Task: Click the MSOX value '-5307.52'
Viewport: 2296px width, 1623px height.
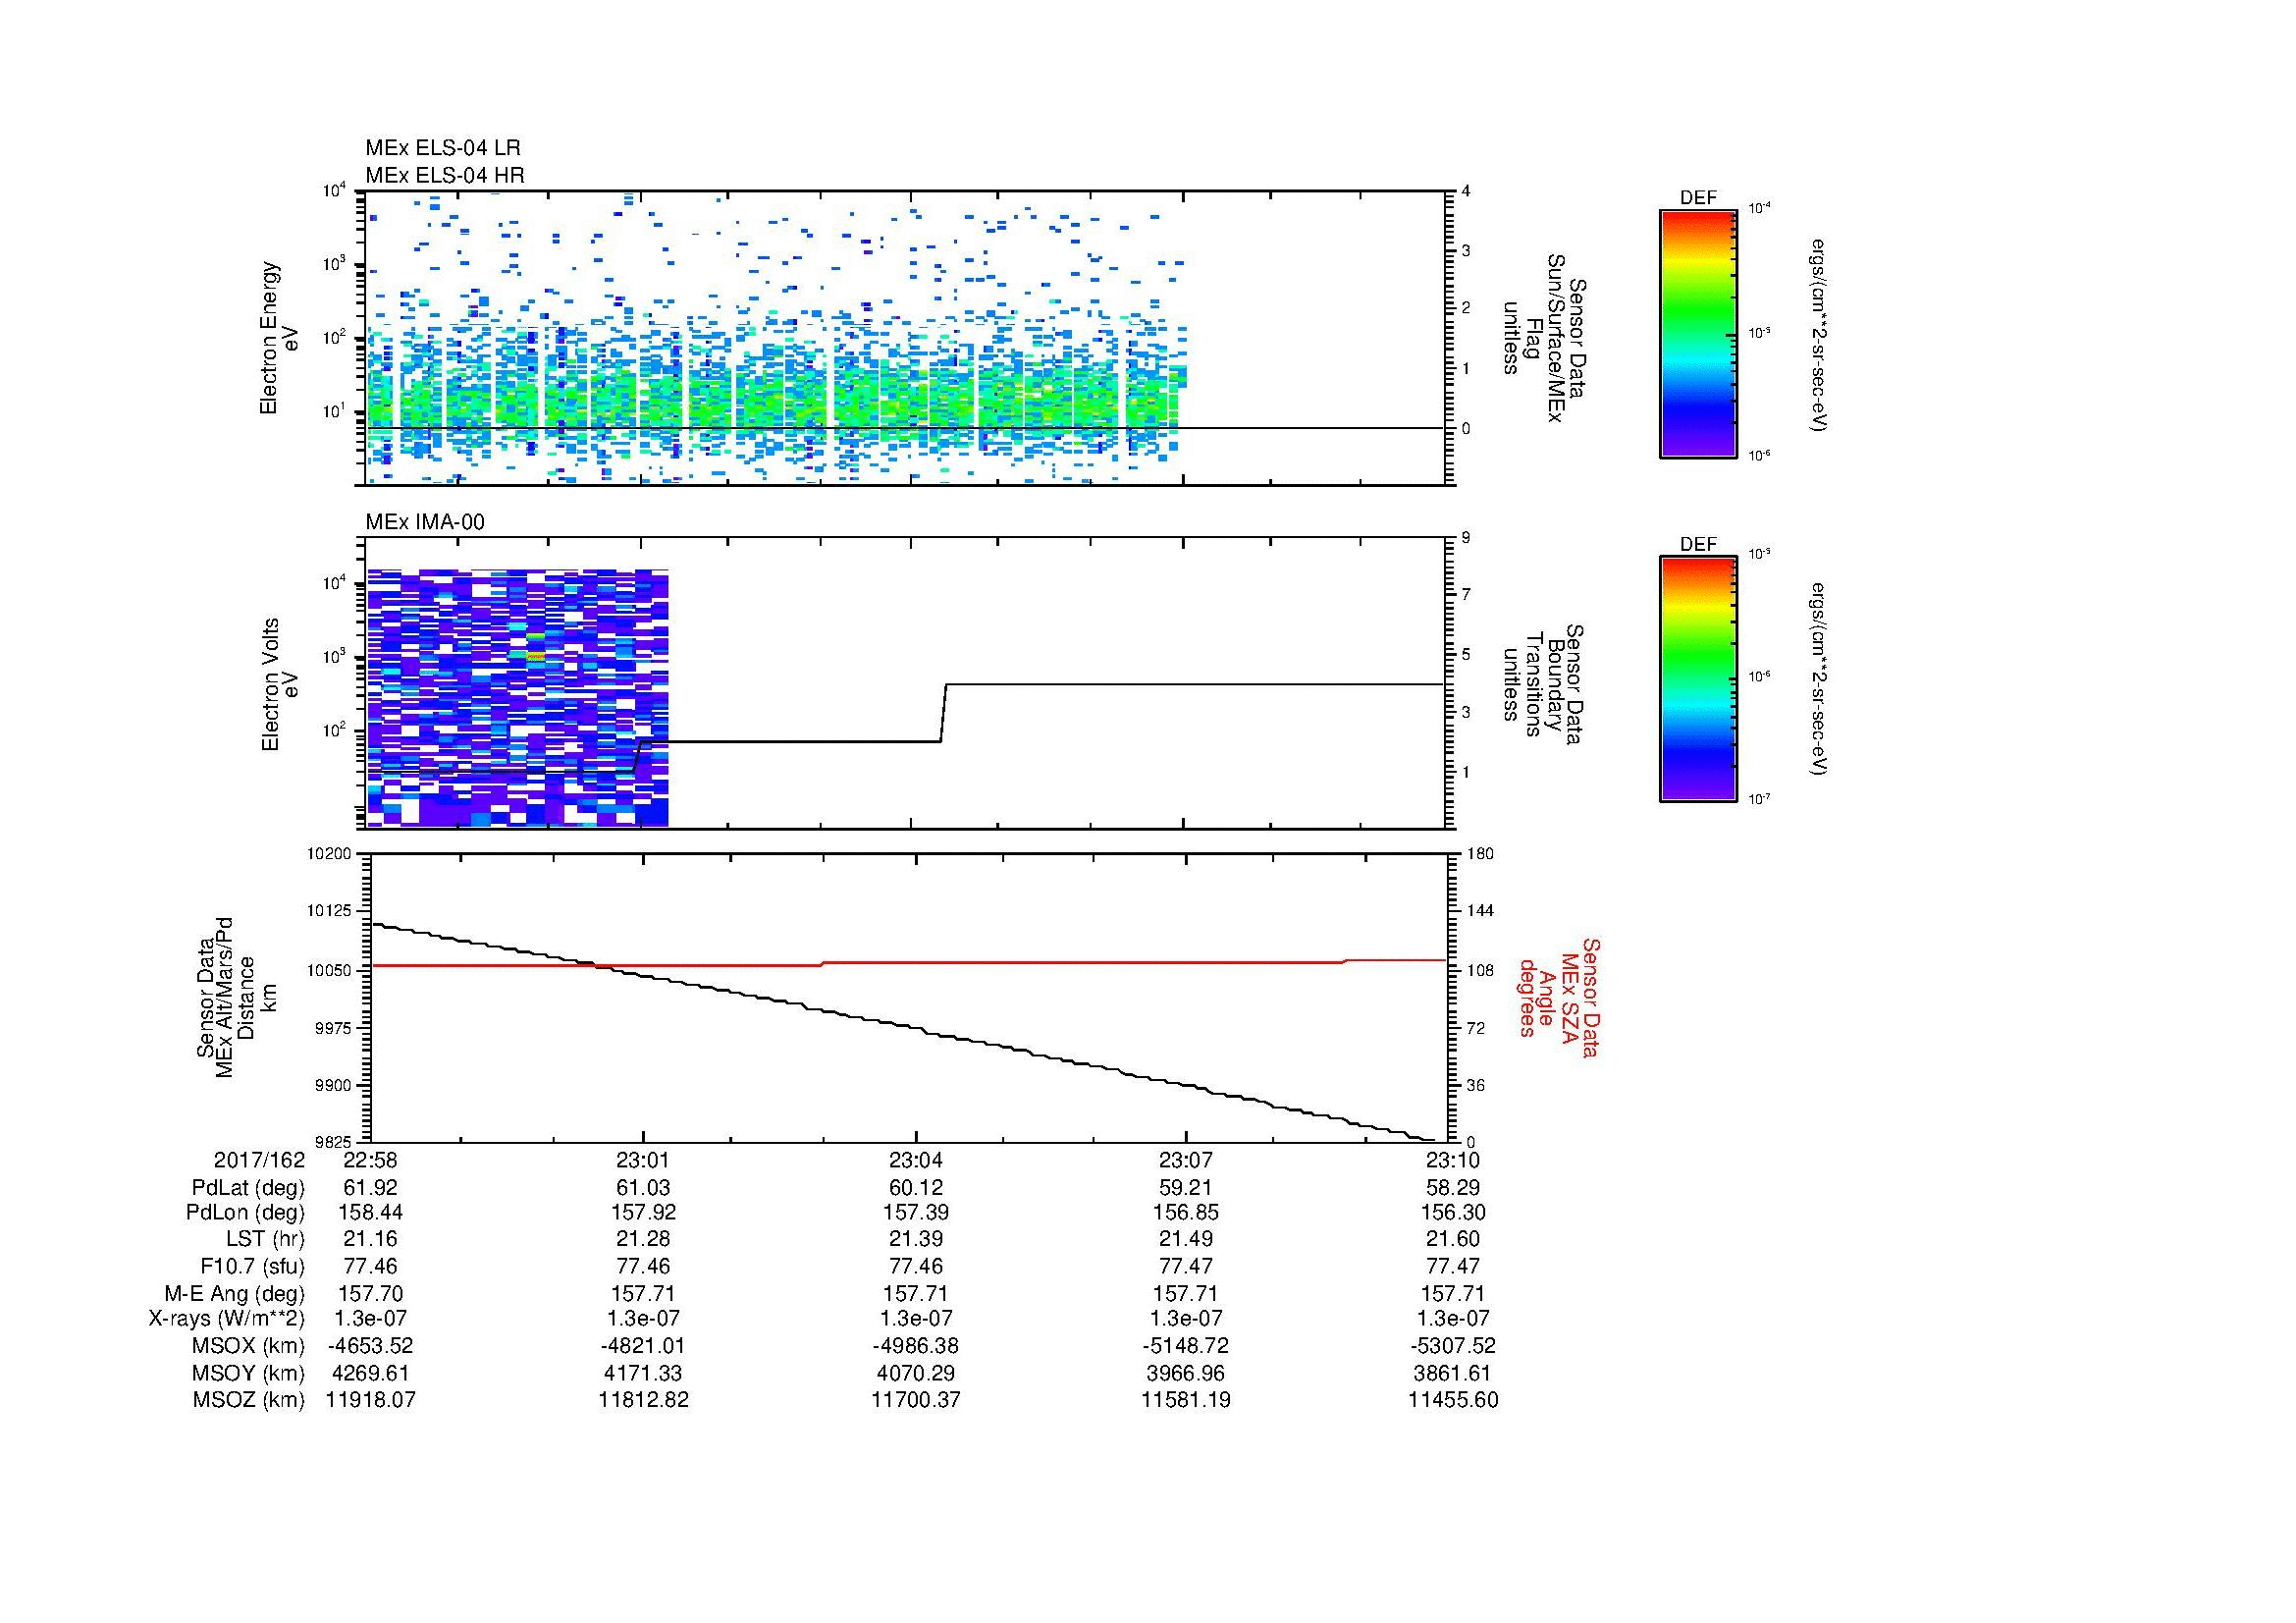Action: click(1453, 1346)
